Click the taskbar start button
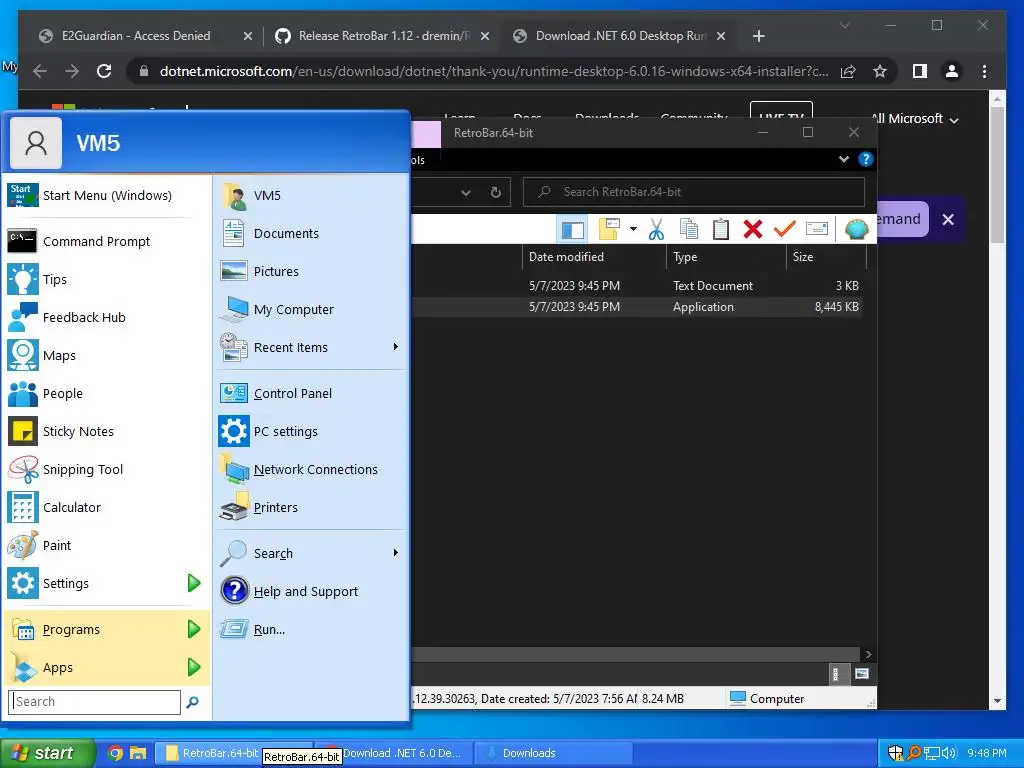This screenshot has height=768, width=1024. coord(46,753)
